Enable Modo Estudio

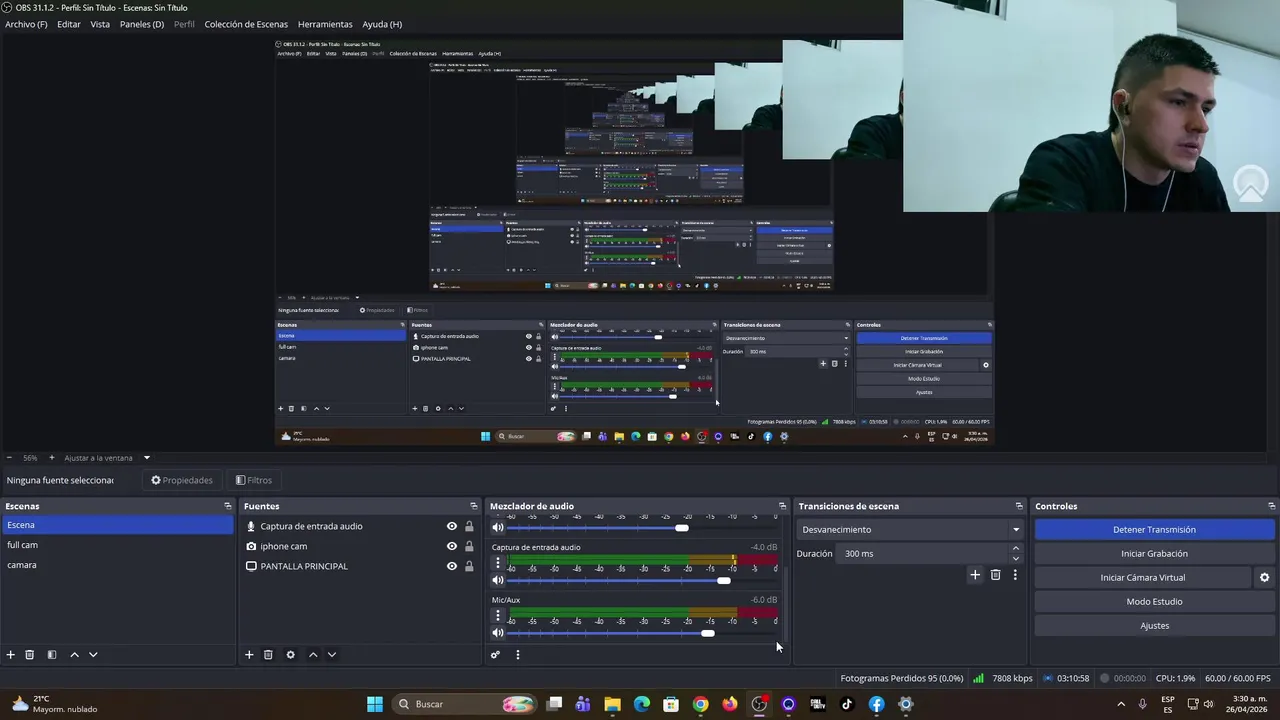(x=1154, y=602)
